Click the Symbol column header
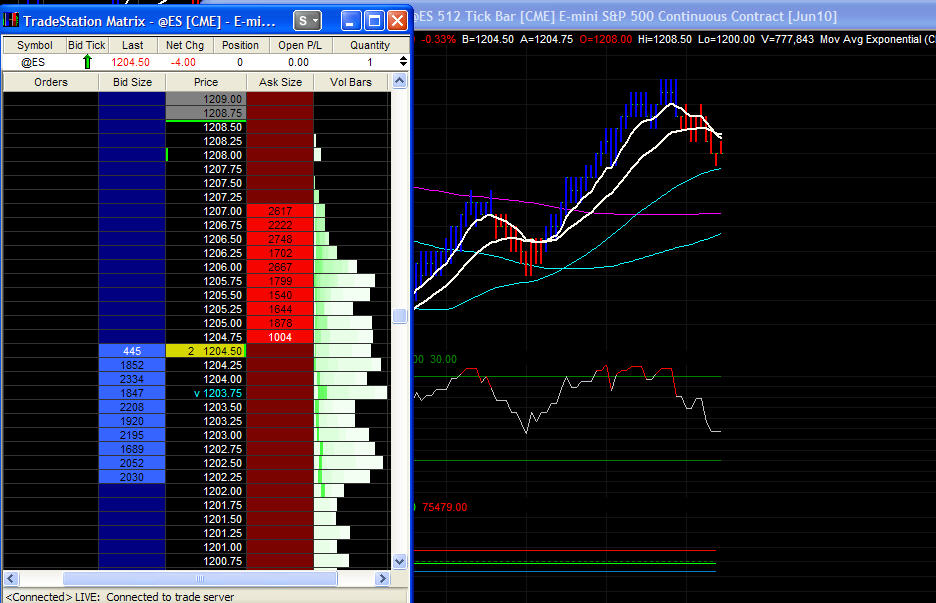The height and width of the screenshot is (603, 936). [35, 45]
